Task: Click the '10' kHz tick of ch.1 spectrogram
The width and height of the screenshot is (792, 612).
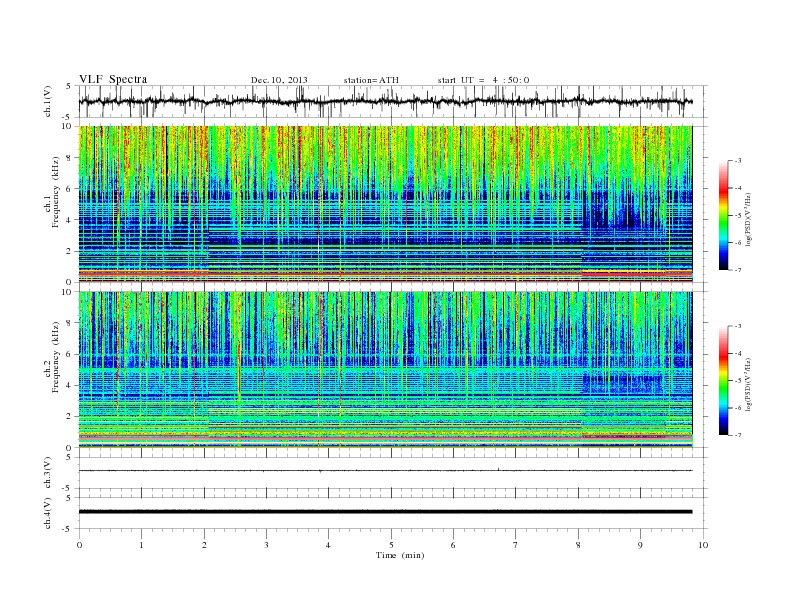Action: click(69, 126)
